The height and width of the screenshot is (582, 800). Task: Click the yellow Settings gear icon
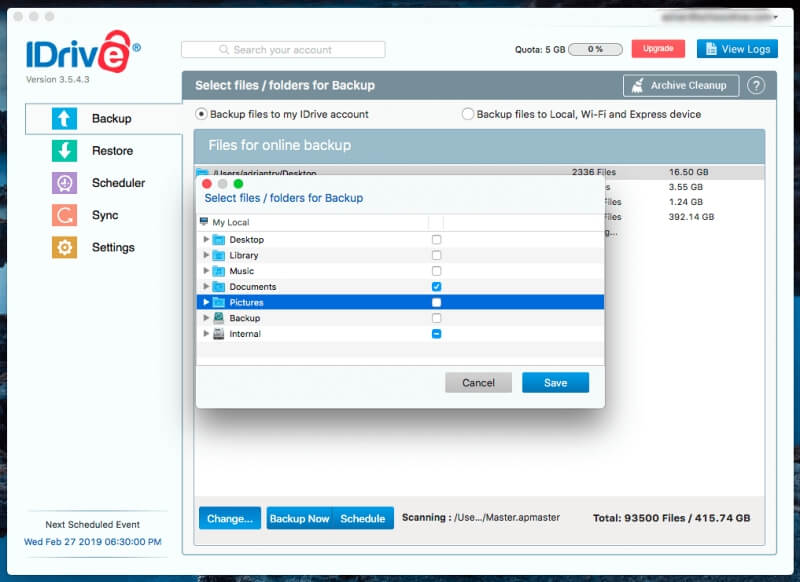point(64,247)
